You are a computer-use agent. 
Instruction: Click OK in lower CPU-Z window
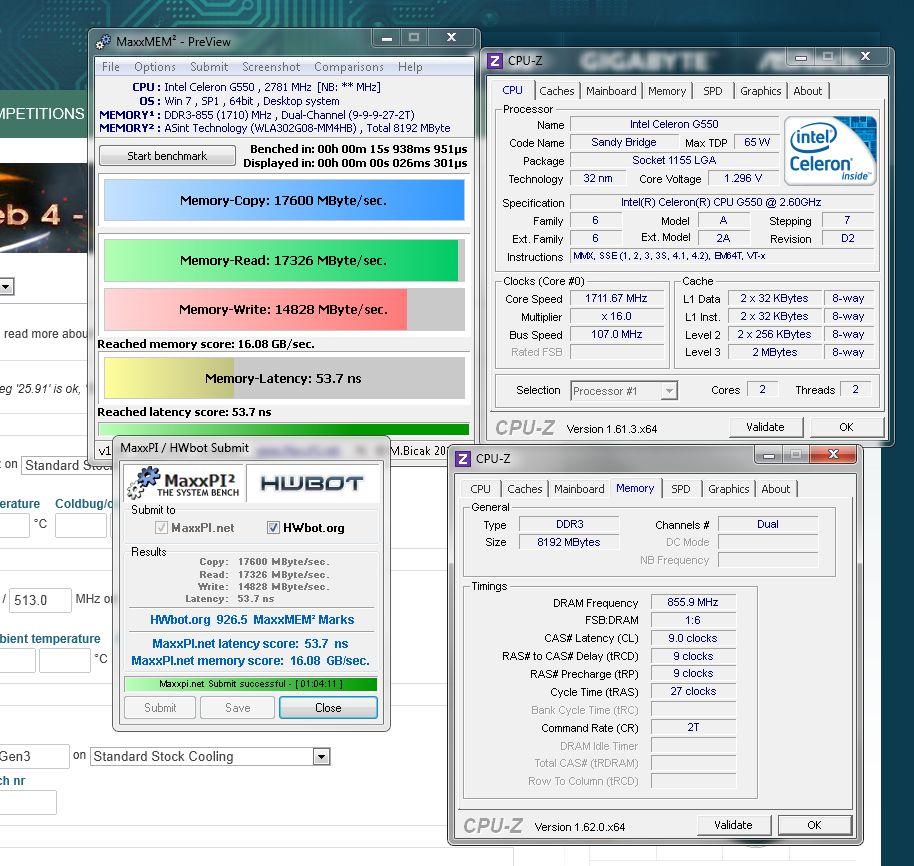pyautogui.click(x=814, y=825)
